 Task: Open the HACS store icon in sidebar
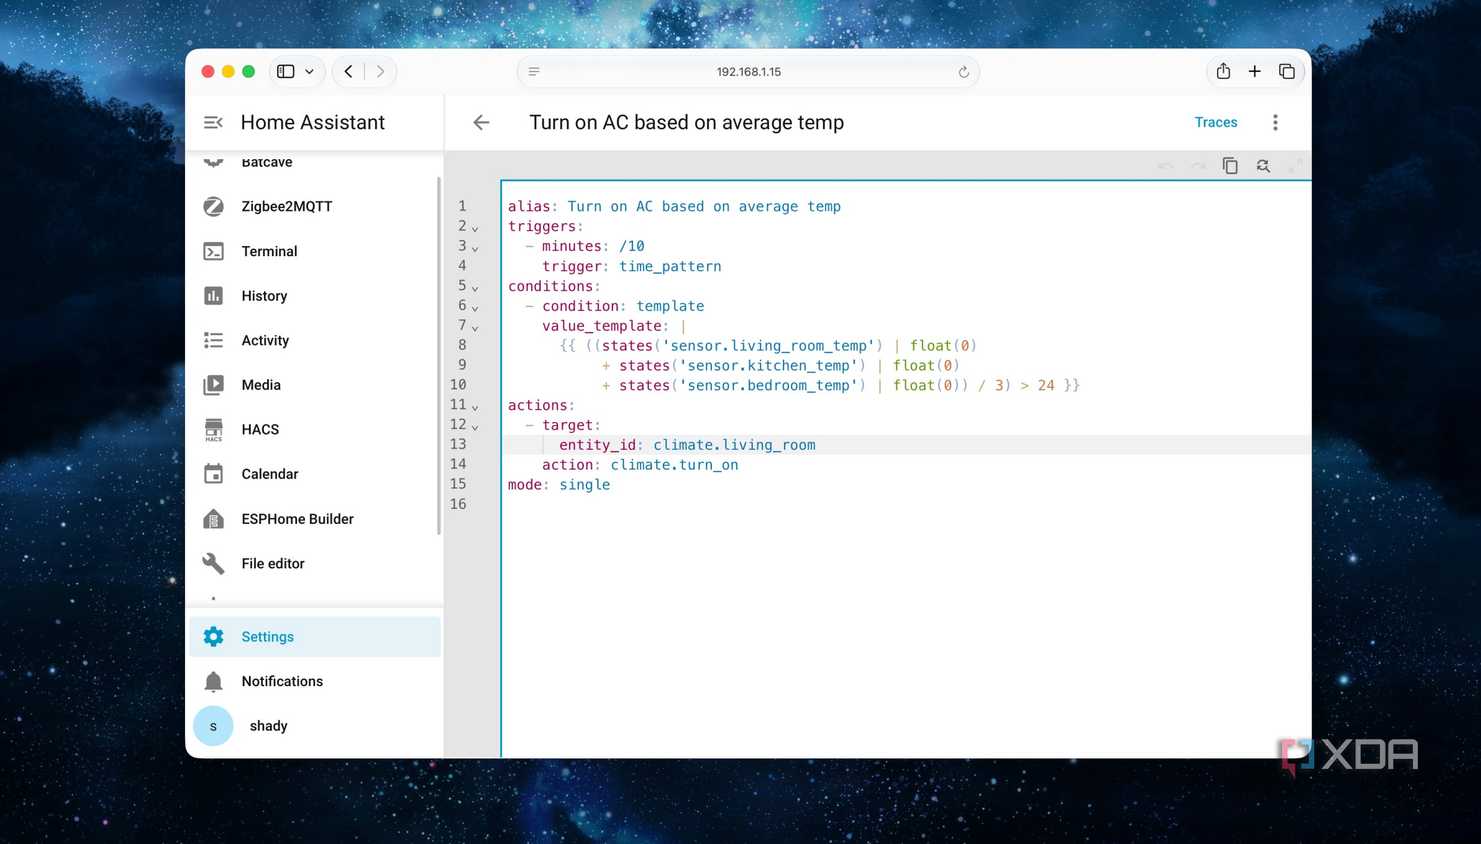point(213,430)
